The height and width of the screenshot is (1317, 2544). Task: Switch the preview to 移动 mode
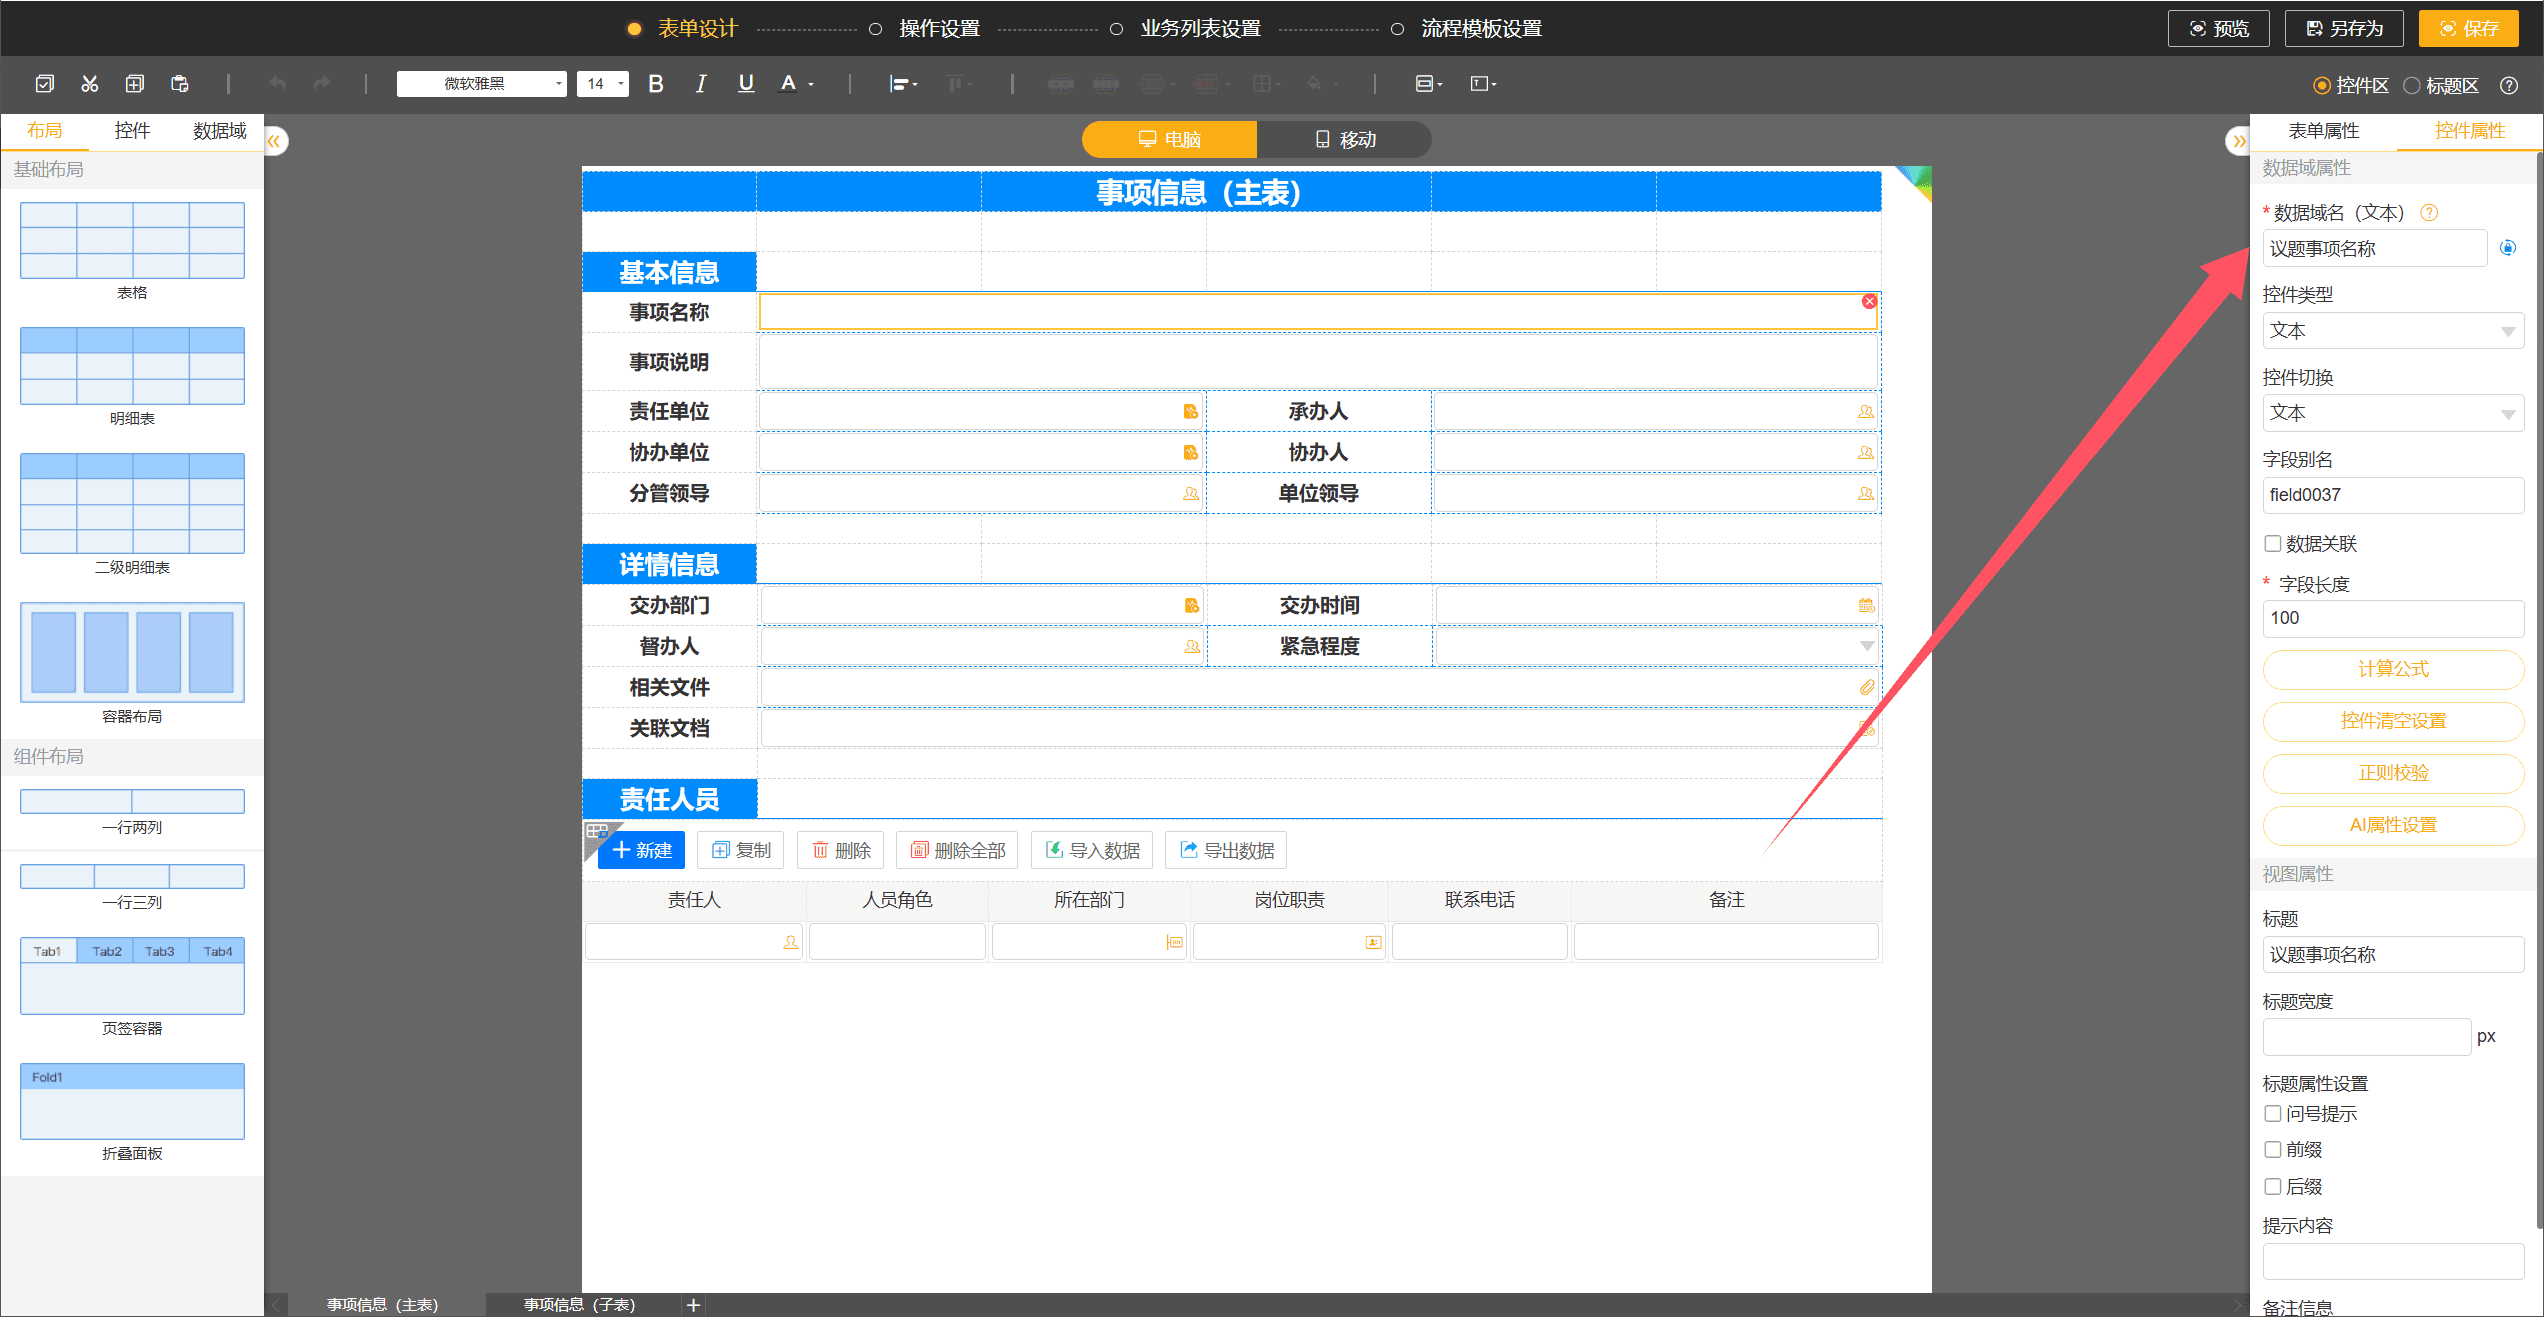point(1344,140)
